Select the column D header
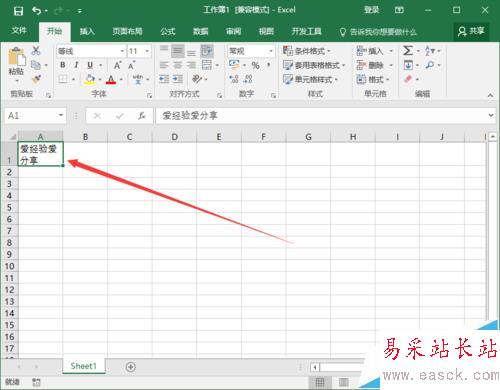 (x=174, y=137)
